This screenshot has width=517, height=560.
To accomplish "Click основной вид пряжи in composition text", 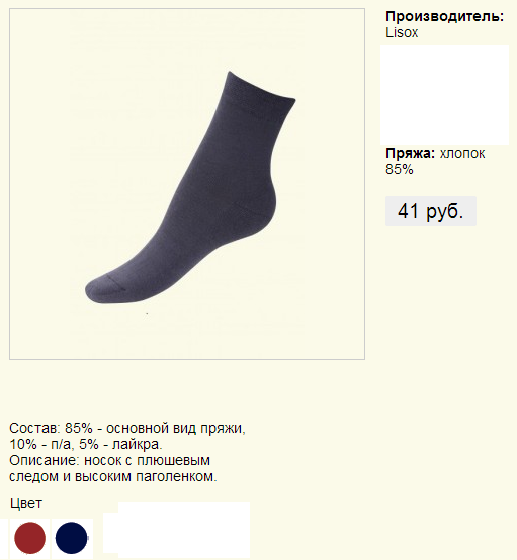I will (x=174, y=428).
